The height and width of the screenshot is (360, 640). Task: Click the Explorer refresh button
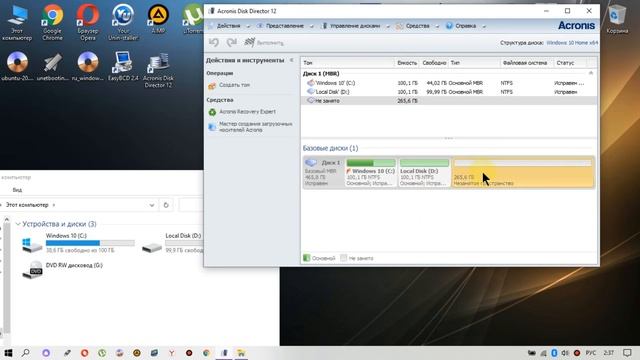[x=166, y=205]
